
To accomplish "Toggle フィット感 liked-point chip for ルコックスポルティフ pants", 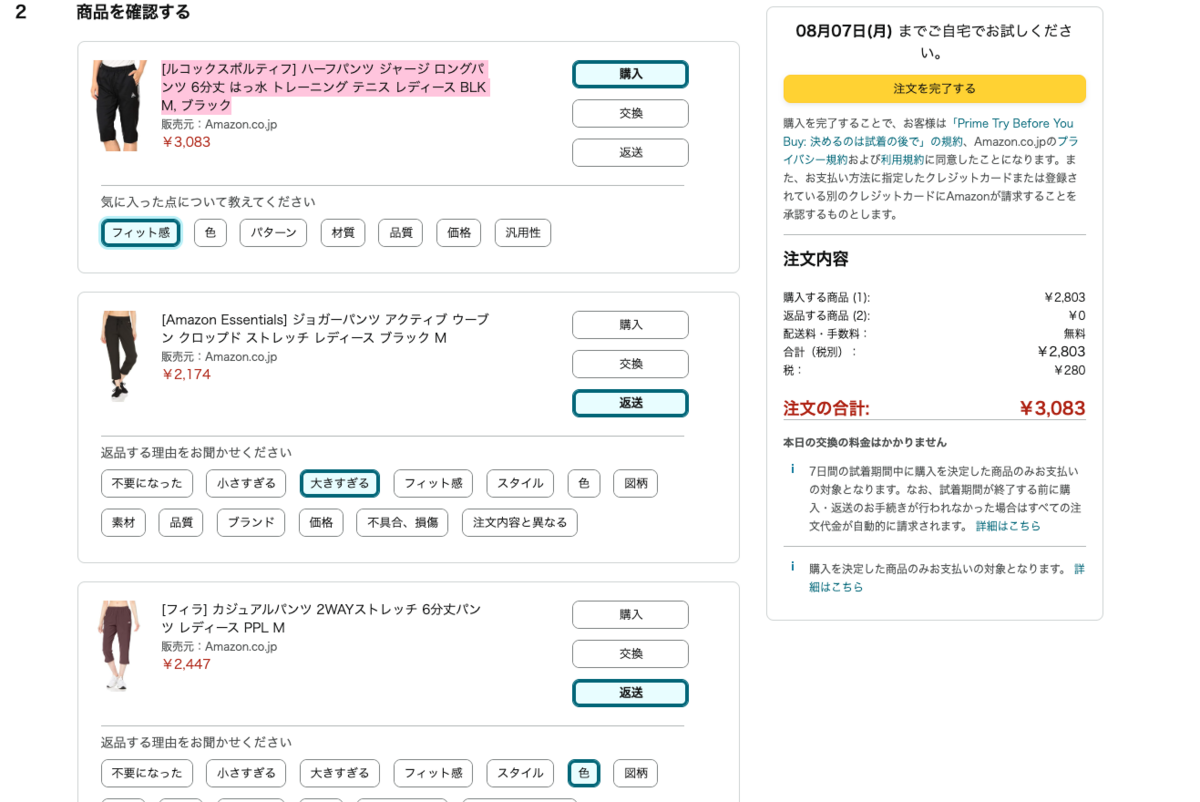I will tap(141, 233).
